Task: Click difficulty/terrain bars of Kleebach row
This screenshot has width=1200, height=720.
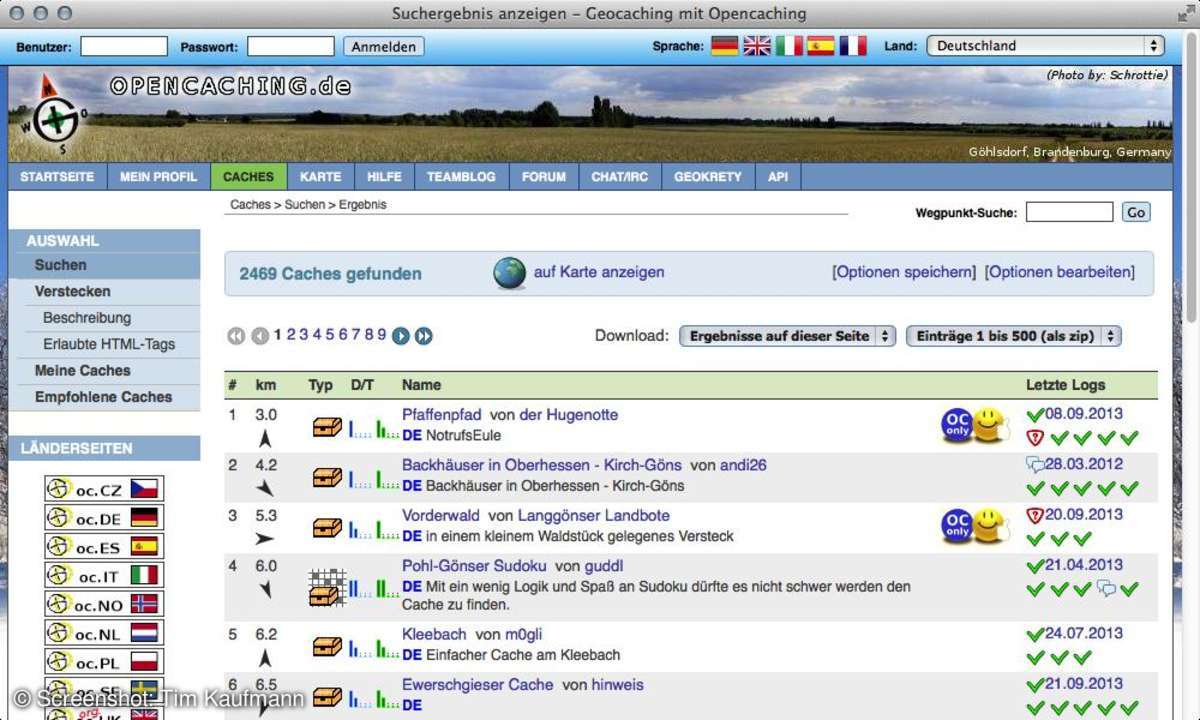Action: pyautogui.click(x=373, y=648)
